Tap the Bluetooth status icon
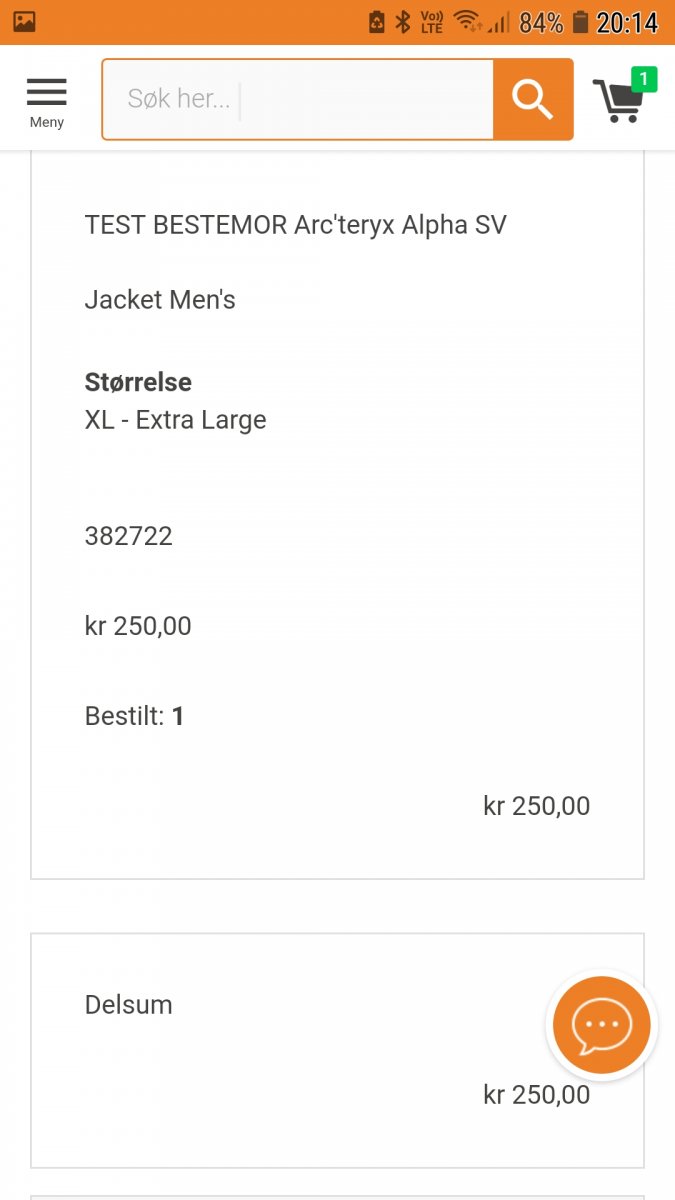The image size is (675, 1200). tap(403, 22)
